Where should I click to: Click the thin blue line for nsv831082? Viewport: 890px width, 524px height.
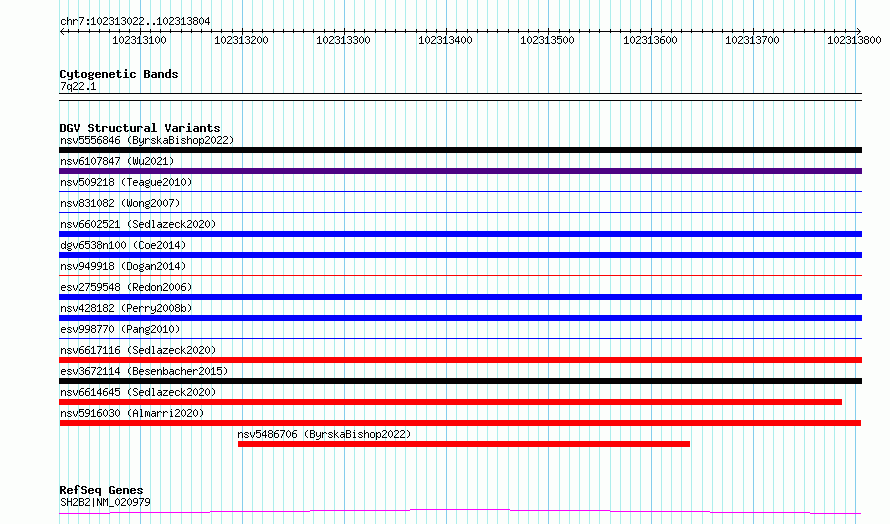460,213
